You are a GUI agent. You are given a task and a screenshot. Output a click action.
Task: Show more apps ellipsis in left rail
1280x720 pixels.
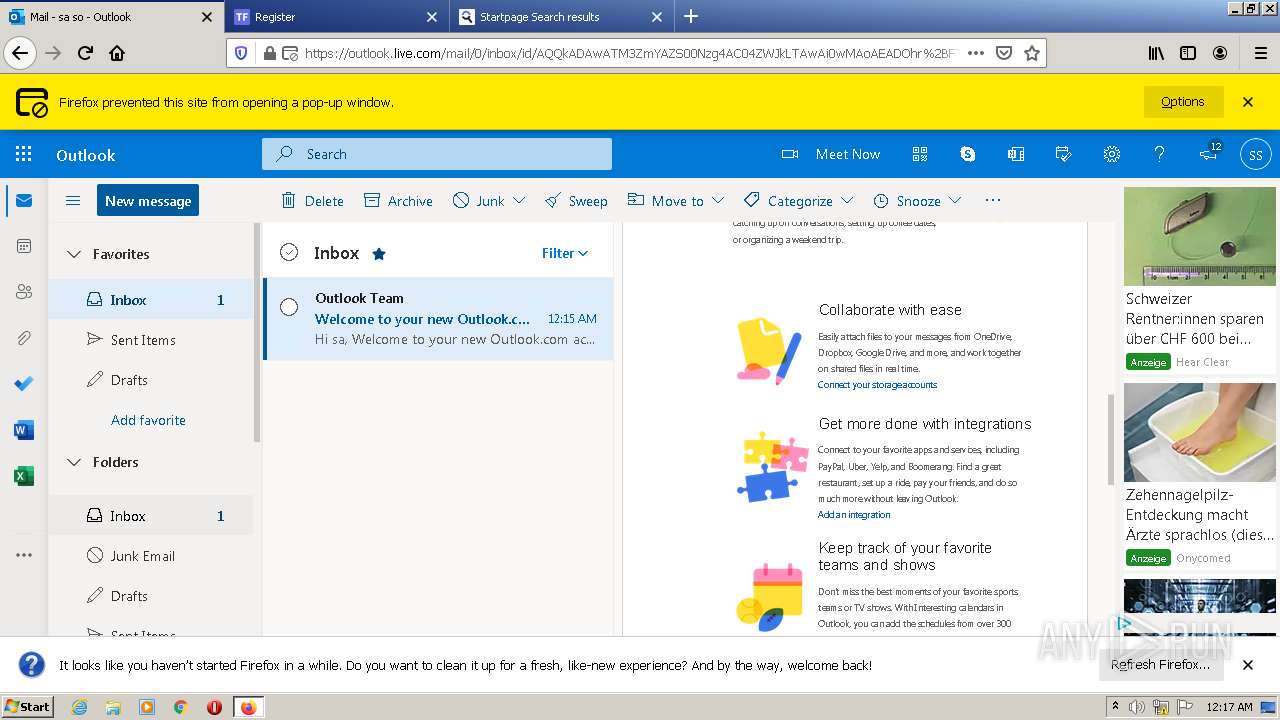coord(24,554)
